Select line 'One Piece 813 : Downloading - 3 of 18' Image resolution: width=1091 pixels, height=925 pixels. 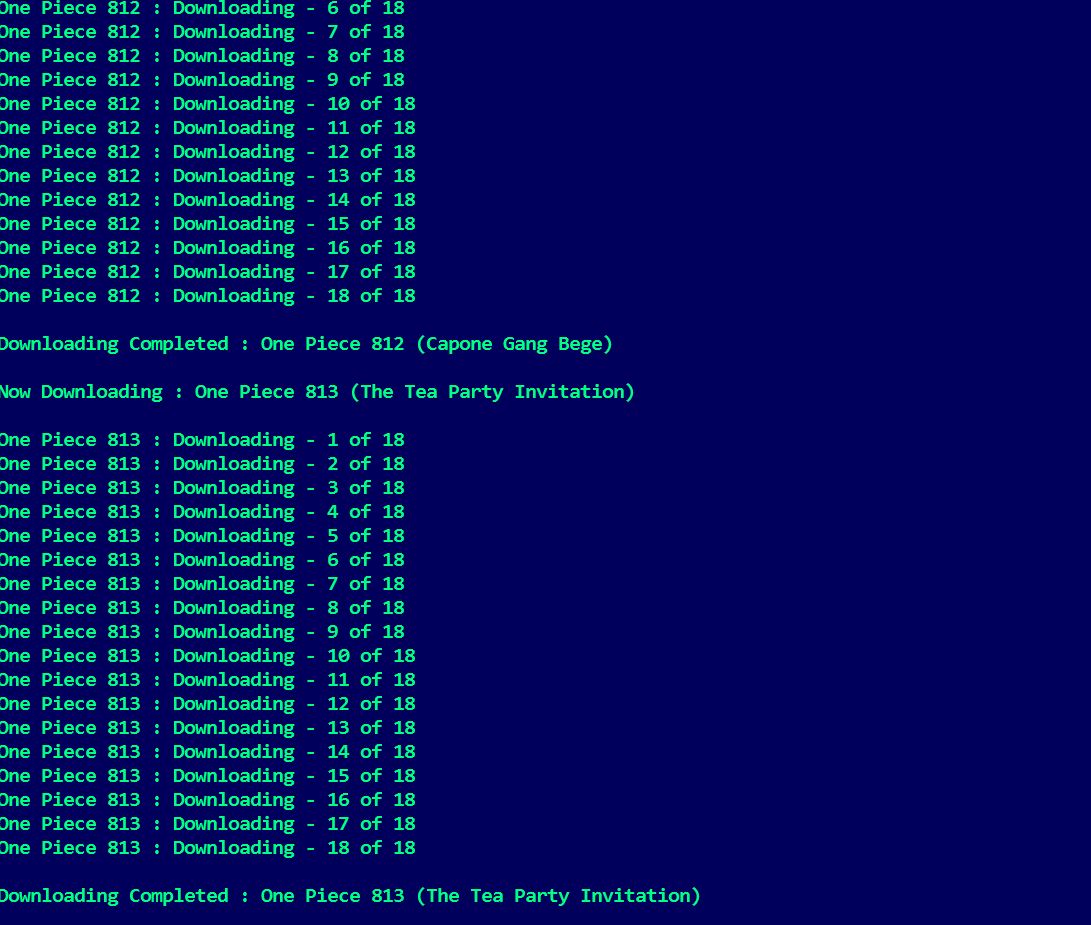point(202,488)
